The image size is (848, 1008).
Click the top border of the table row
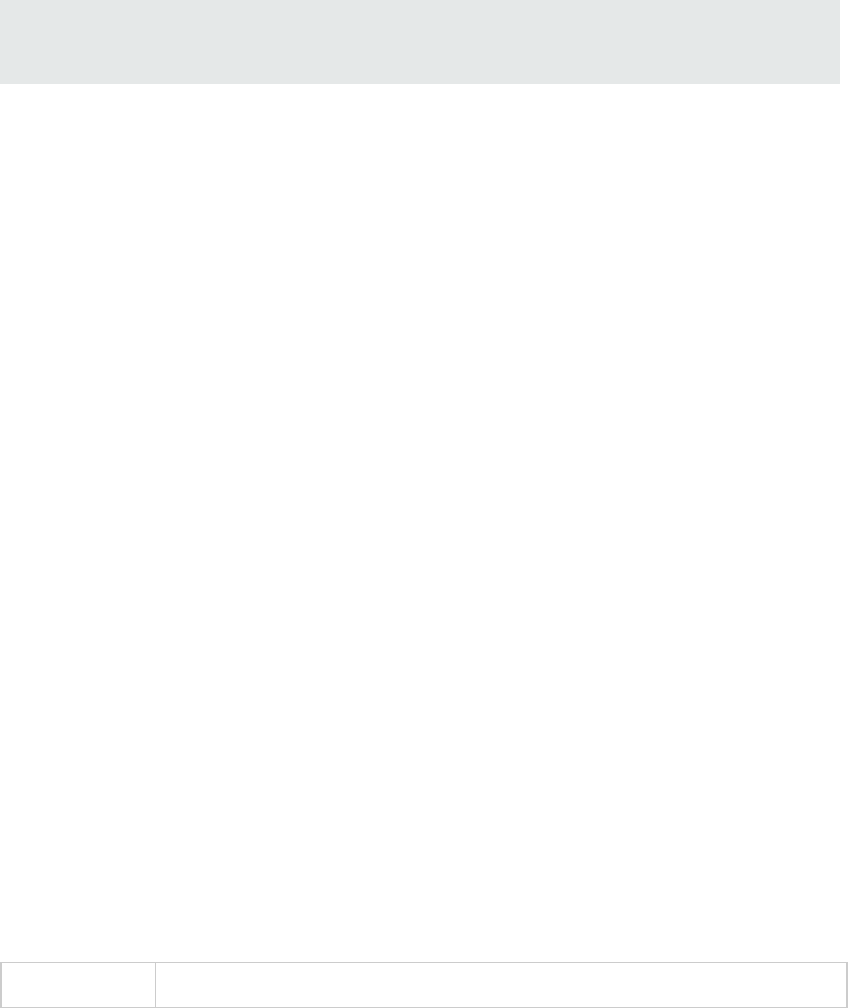tap(424, 962)
